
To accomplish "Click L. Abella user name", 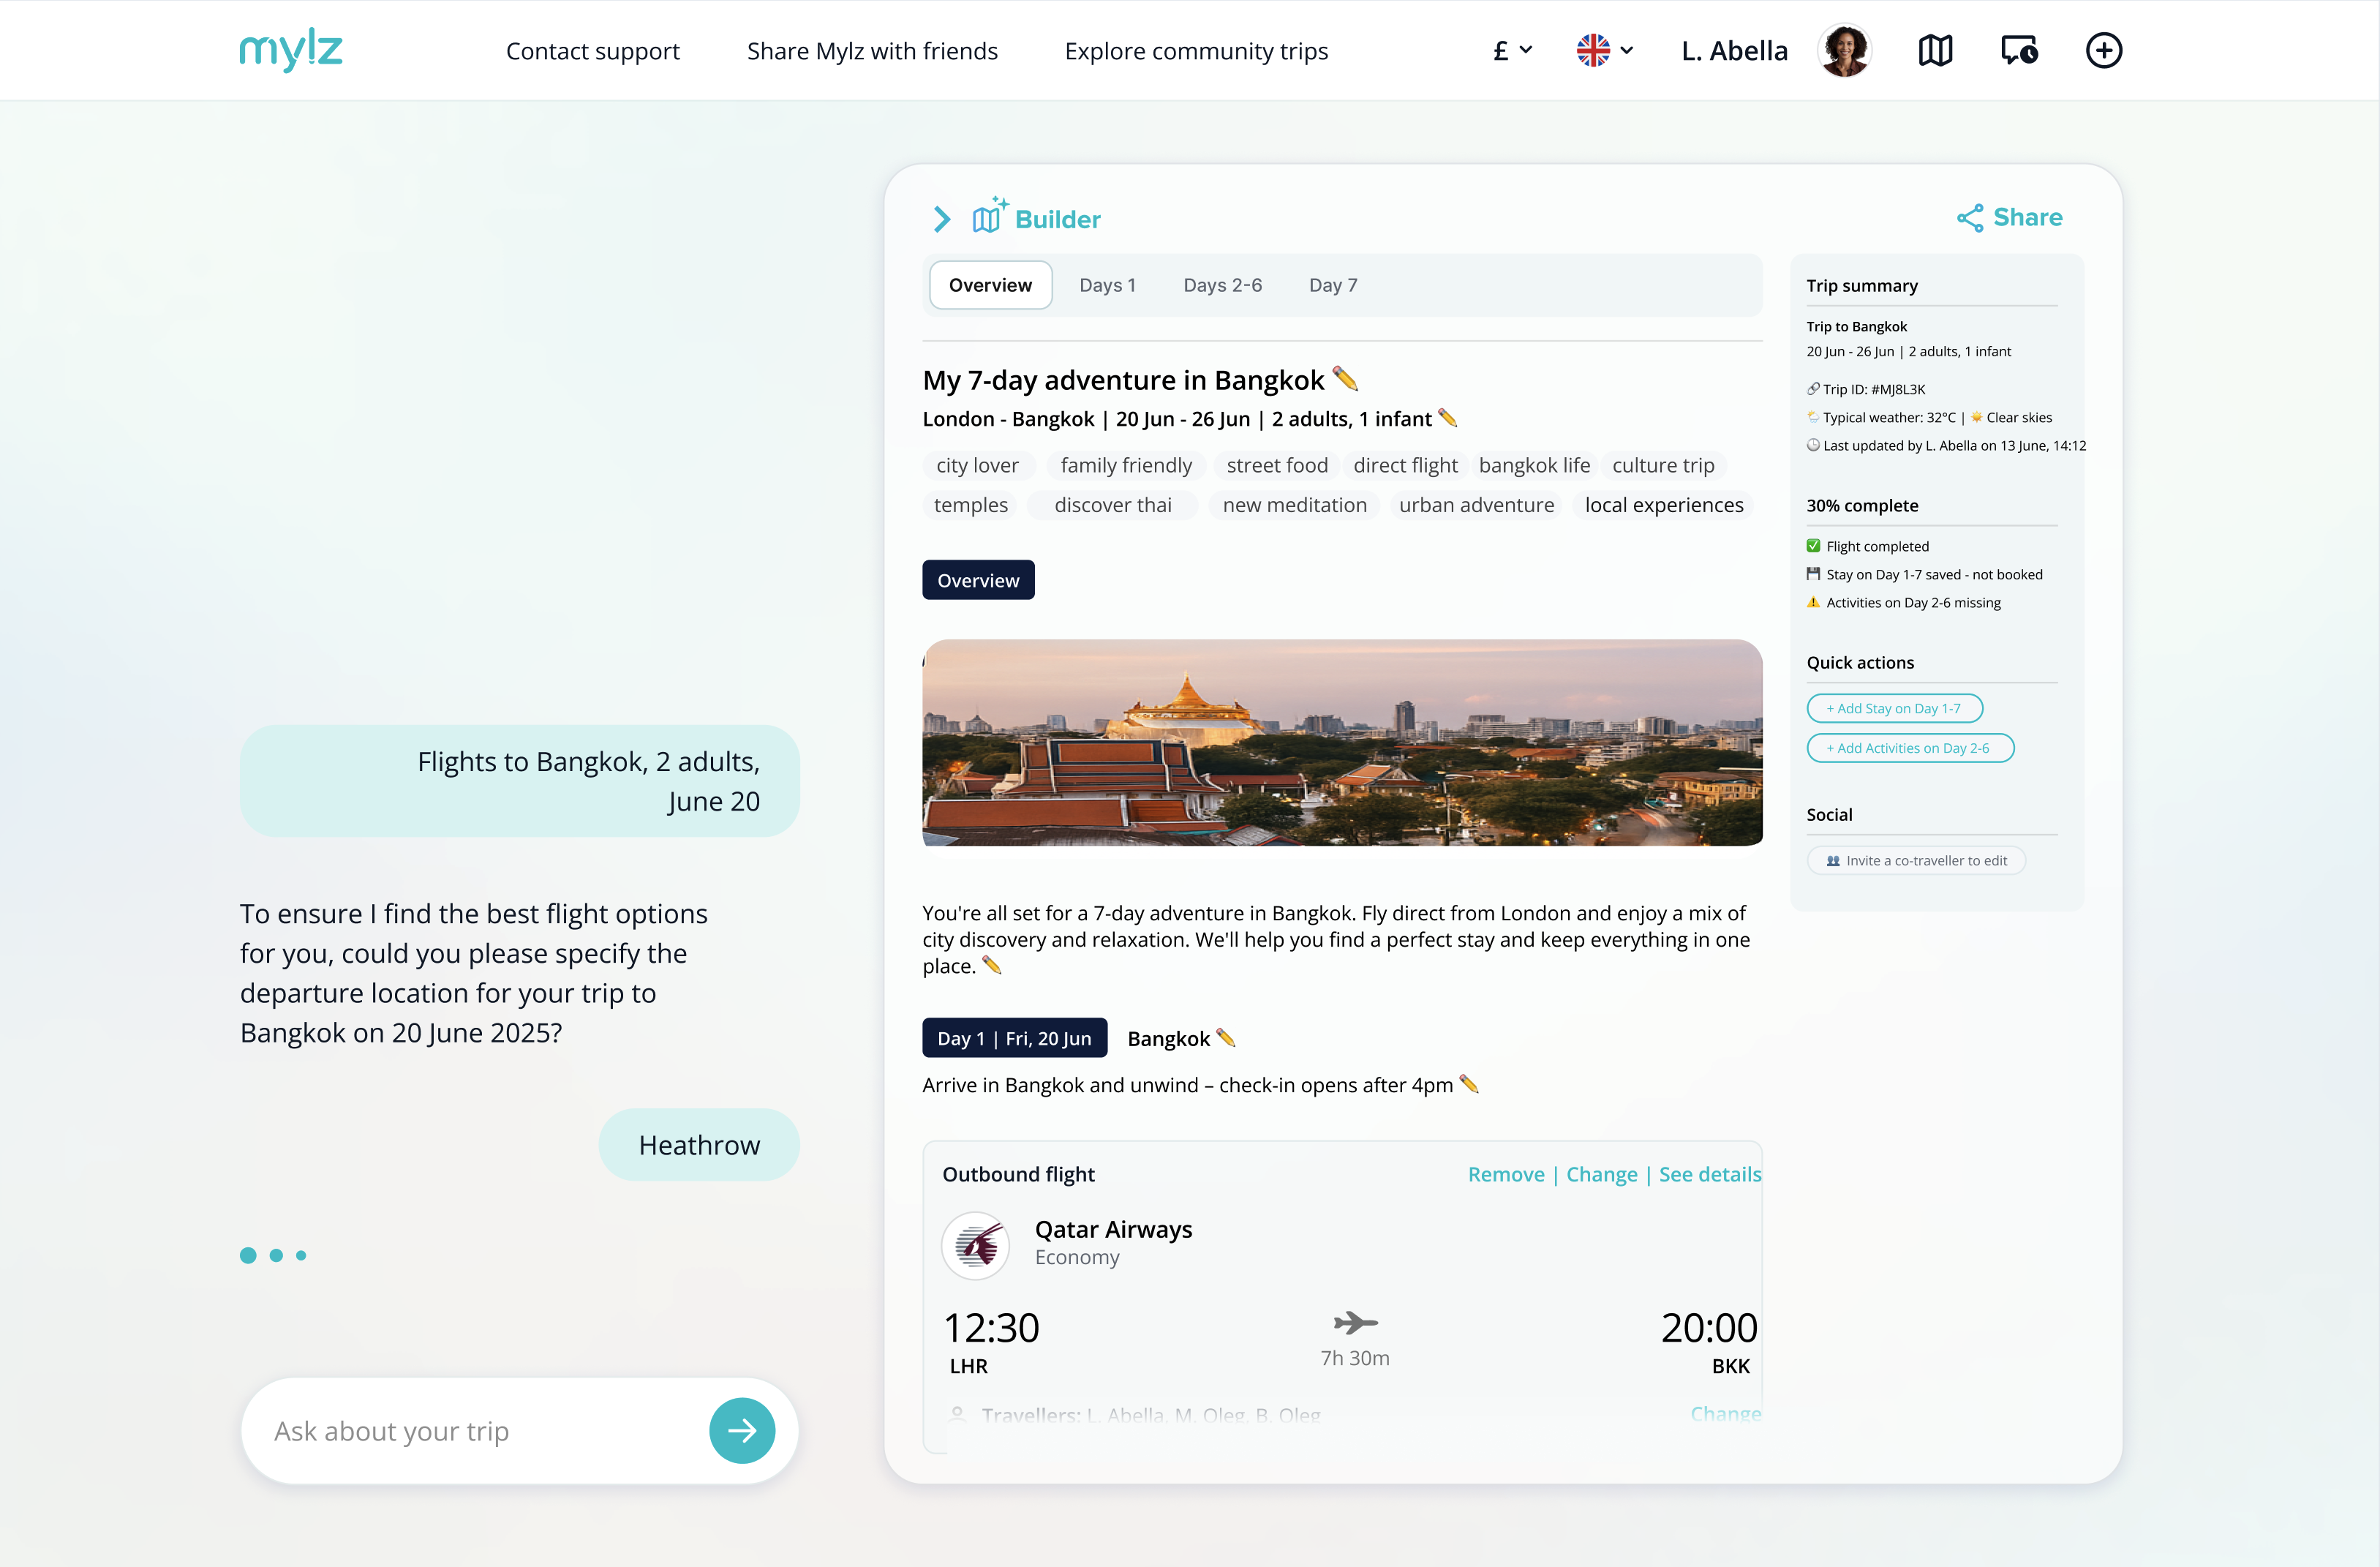I will pos(1734,50).
